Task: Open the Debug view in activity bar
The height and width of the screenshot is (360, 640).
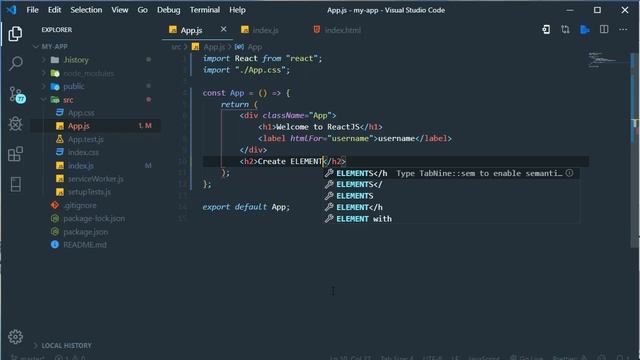Action: point(16,124)
